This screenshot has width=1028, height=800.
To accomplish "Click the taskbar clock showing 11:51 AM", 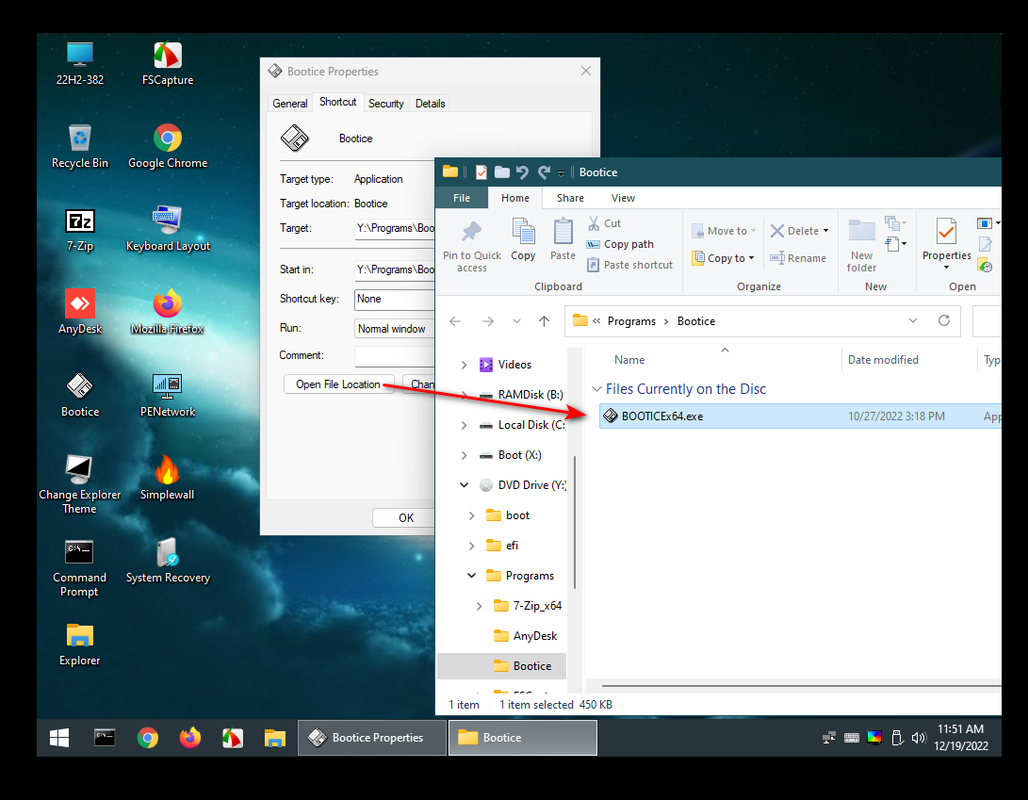I will pos(960,738).
